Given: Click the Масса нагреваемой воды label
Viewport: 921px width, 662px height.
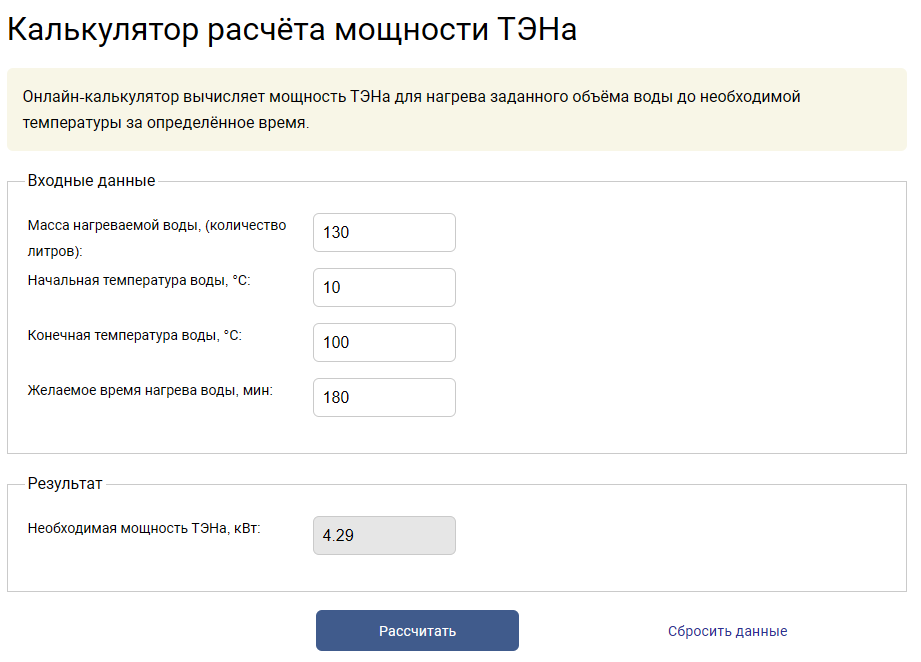Looking at the screenshot, I should click(157, 225).
